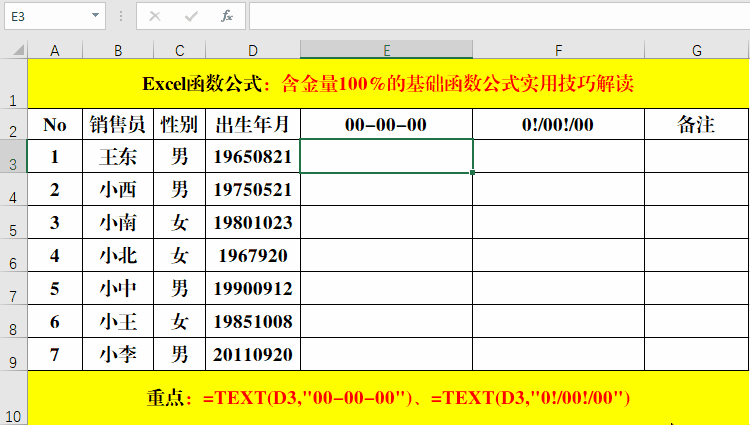Click the '00-00-00' header cell
This screenshot has height=425, width=750.
[386, 124]
